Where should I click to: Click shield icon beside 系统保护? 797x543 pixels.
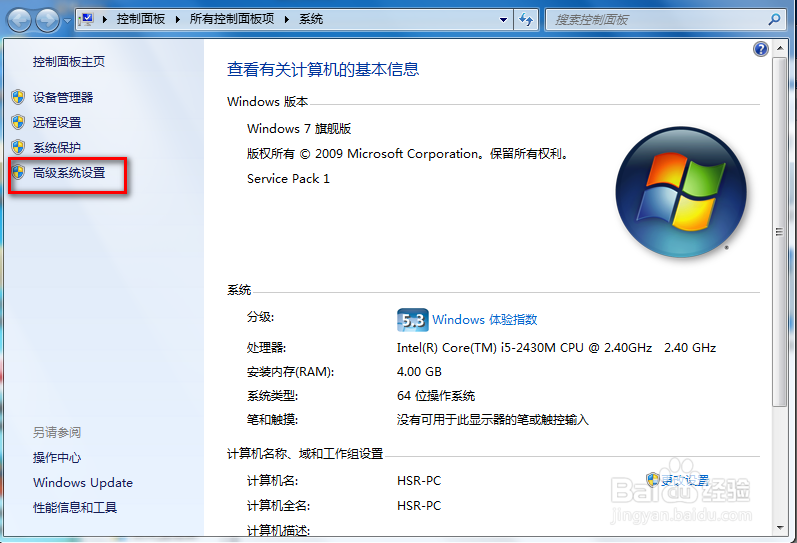[18, 147]
